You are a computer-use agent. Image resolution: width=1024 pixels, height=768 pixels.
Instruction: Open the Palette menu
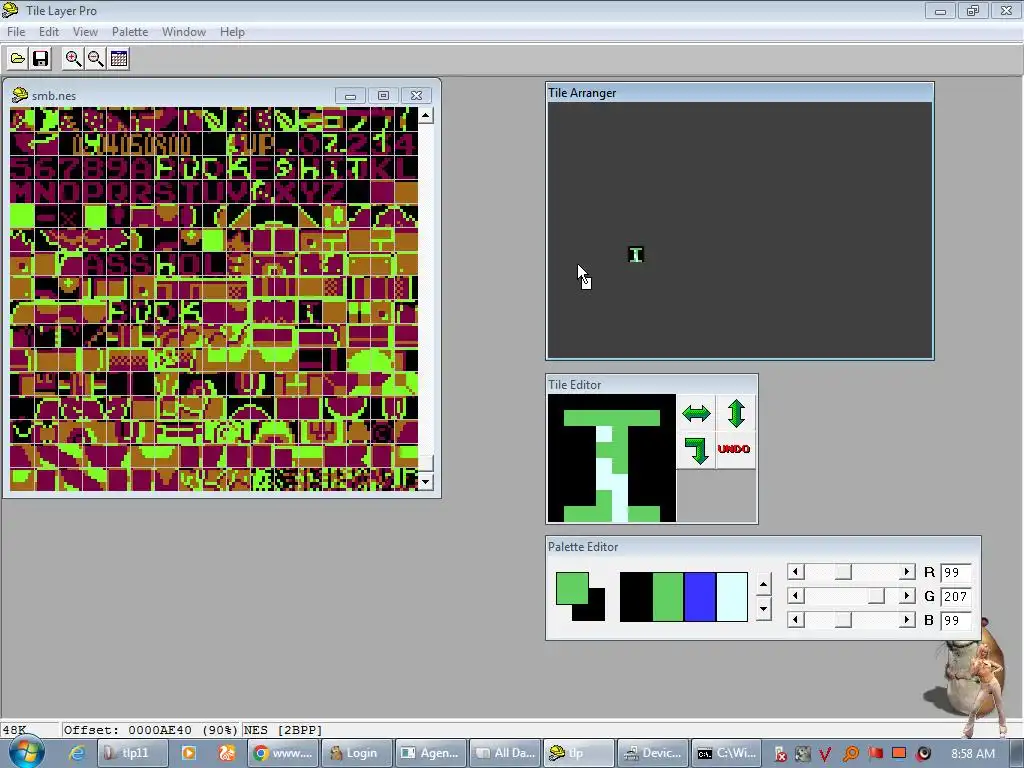tap(130, 31)
